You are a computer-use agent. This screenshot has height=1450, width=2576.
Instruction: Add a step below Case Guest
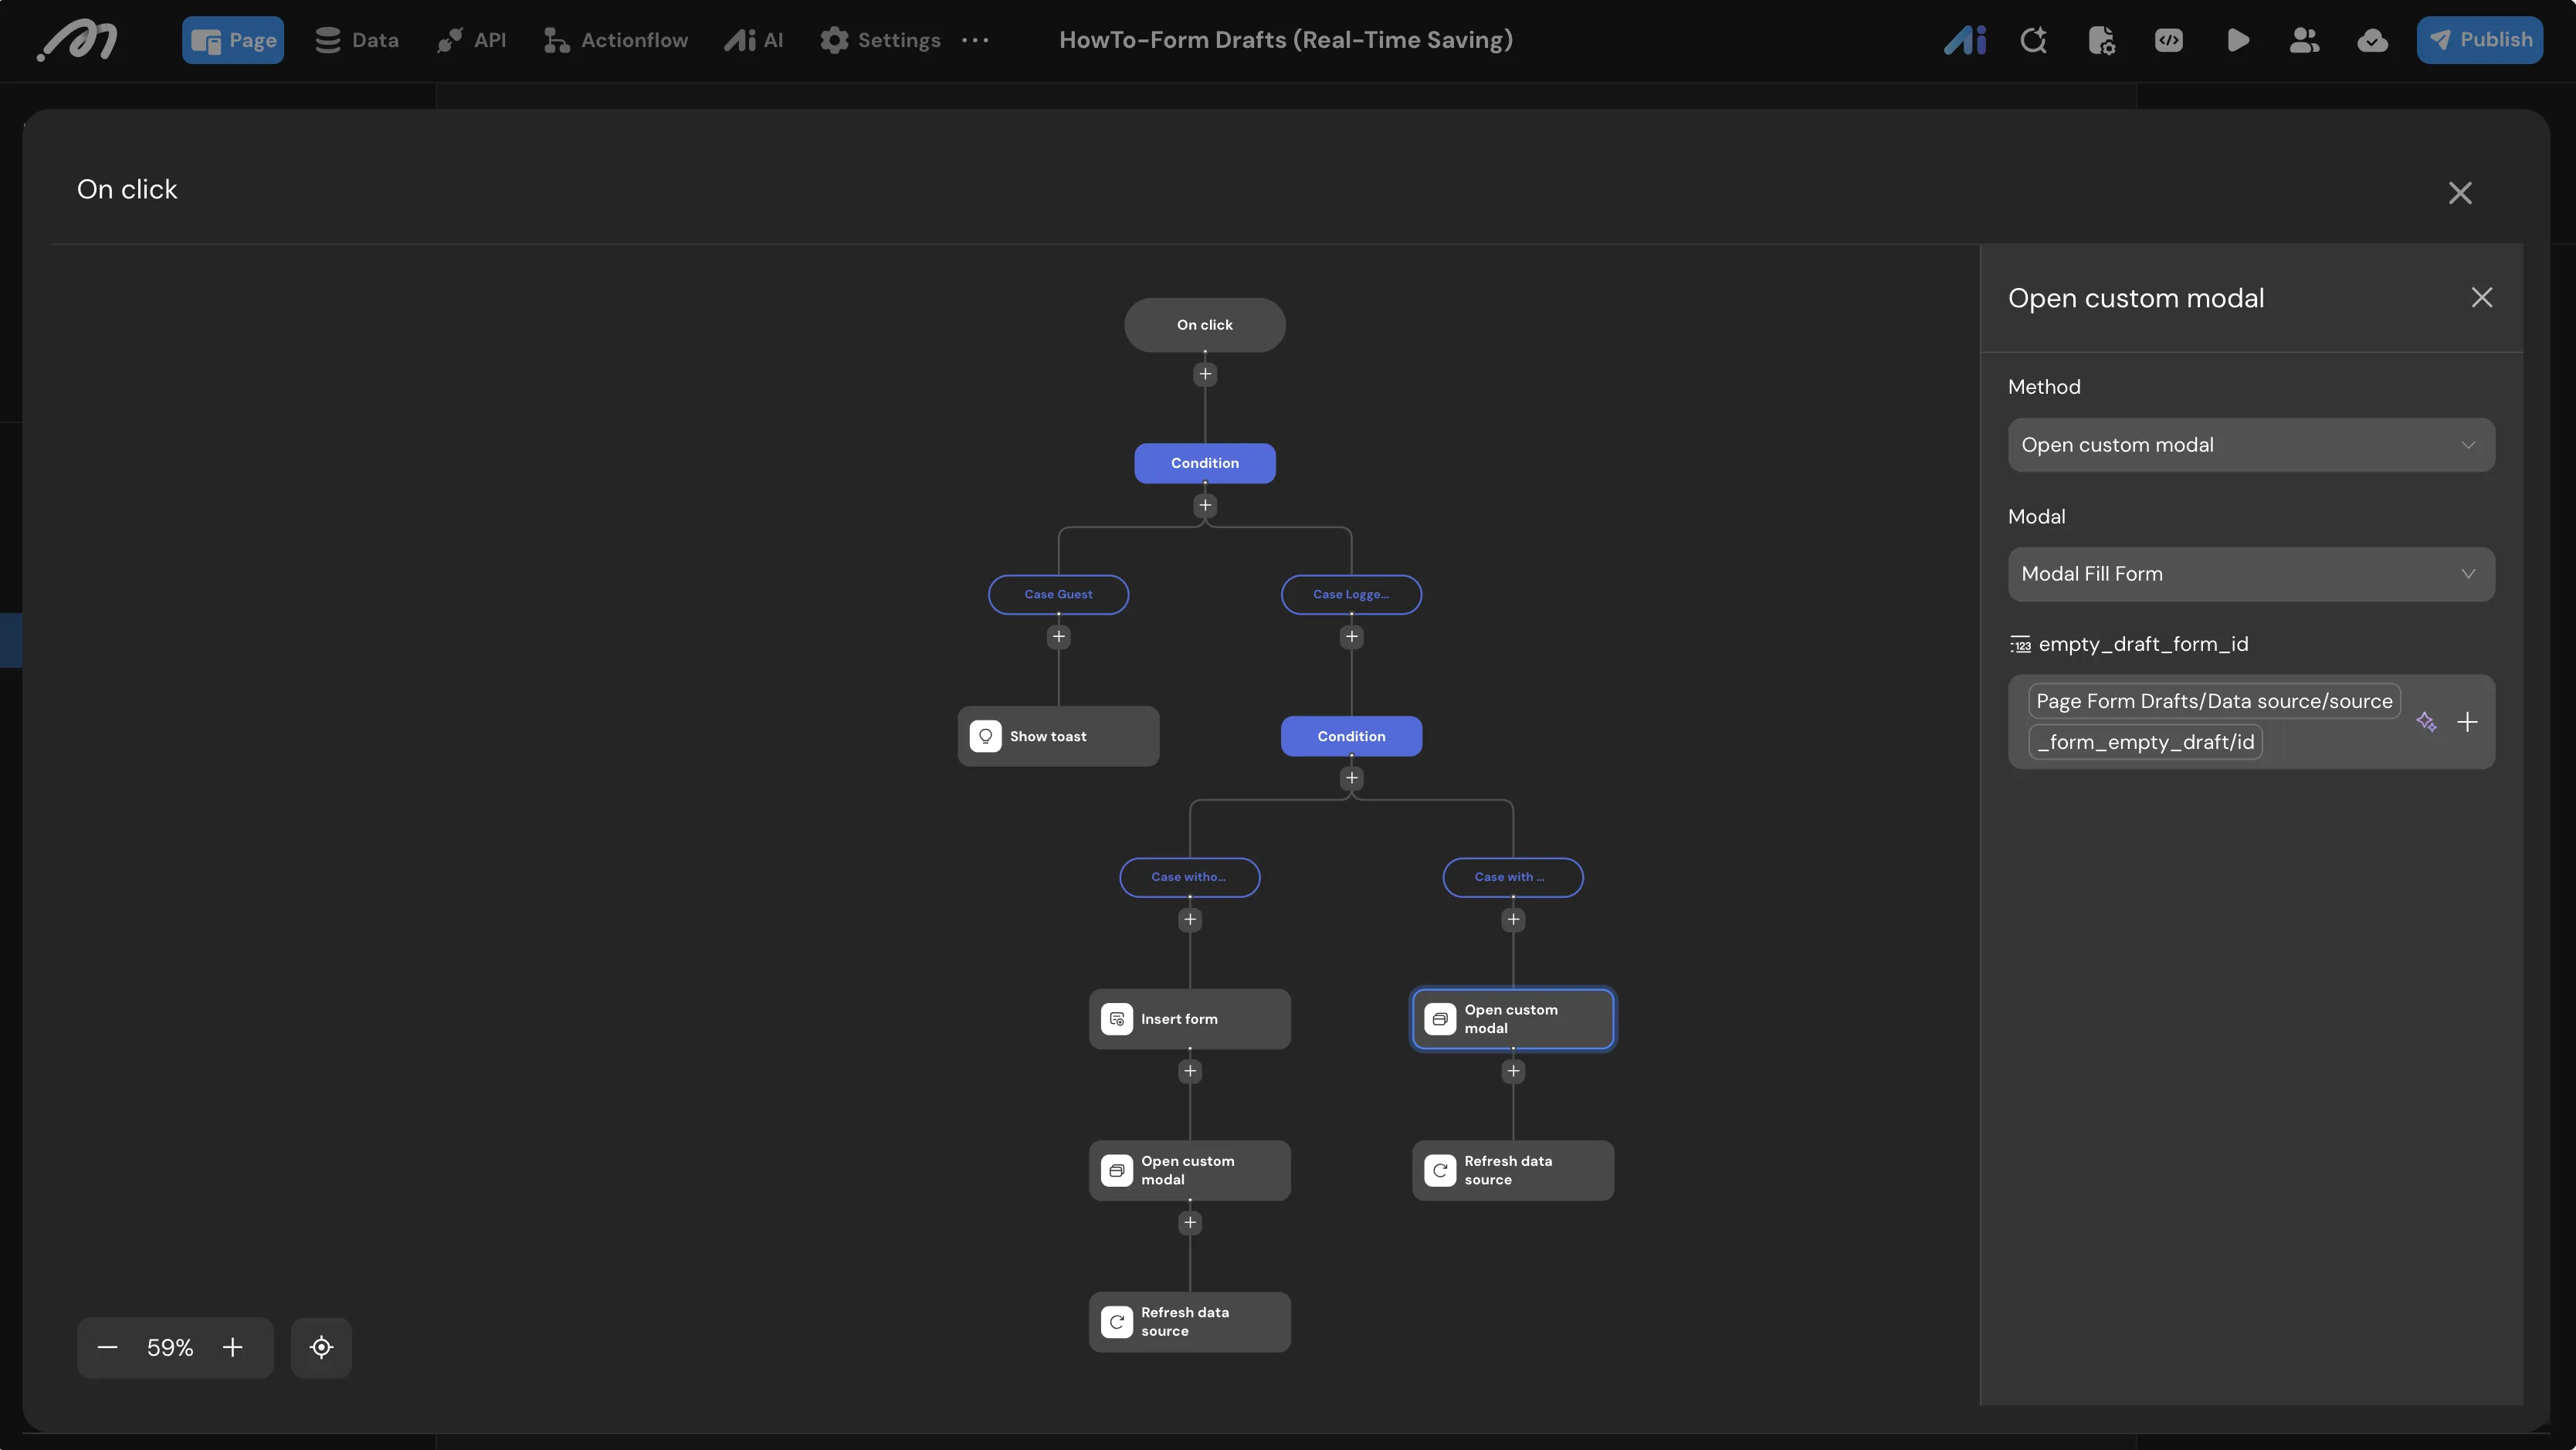[x=1058, y=637]
